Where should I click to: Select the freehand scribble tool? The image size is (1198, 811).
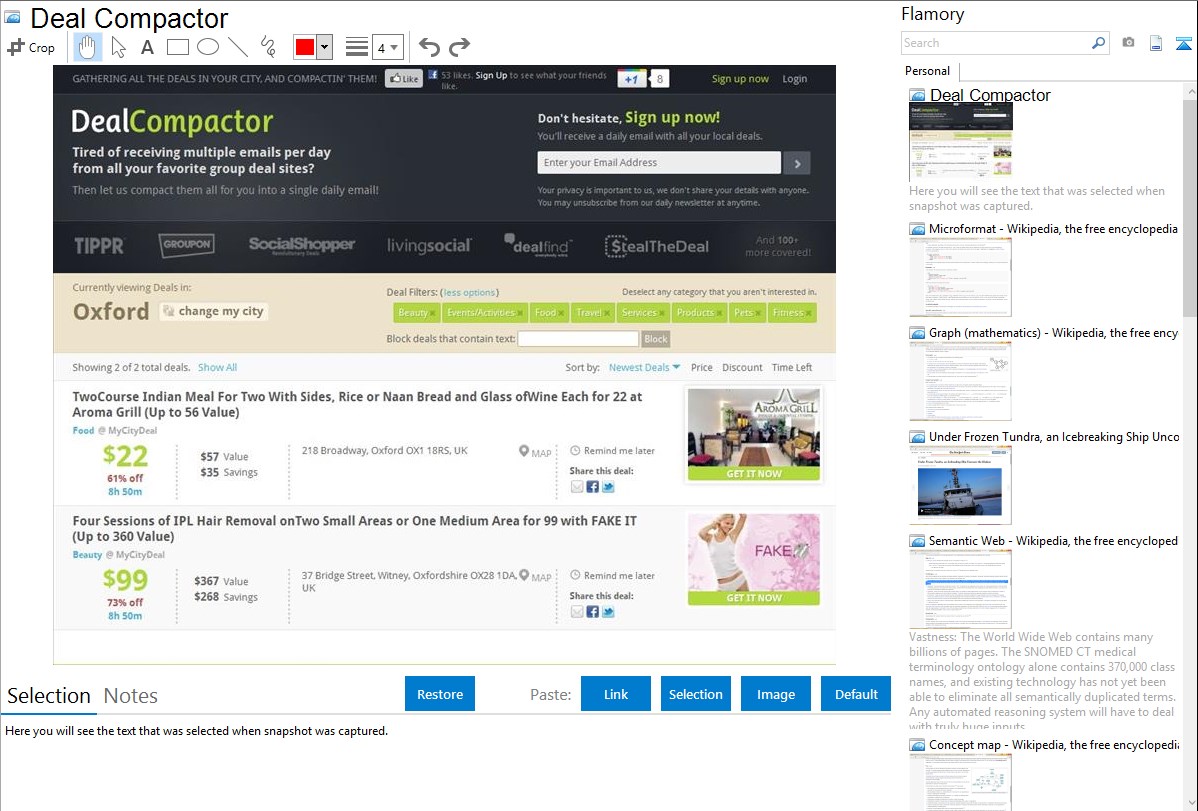coord(268,47)
